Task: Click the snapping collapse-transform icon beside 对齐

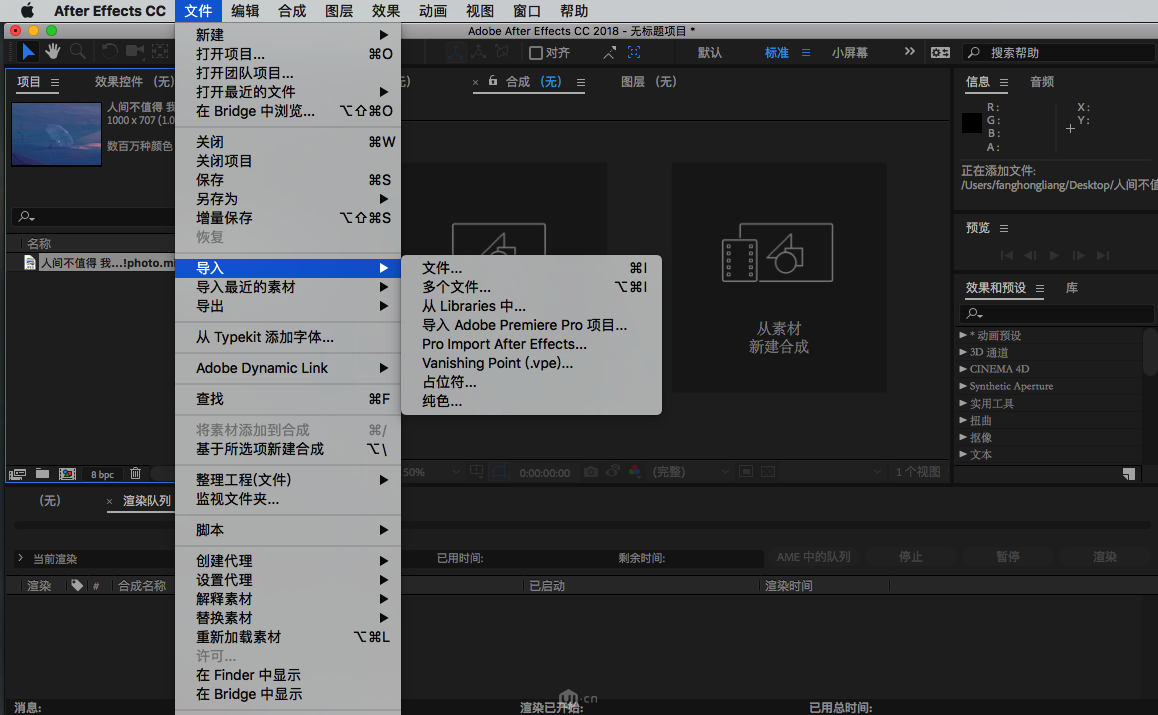Action: [x=609, y=52]
